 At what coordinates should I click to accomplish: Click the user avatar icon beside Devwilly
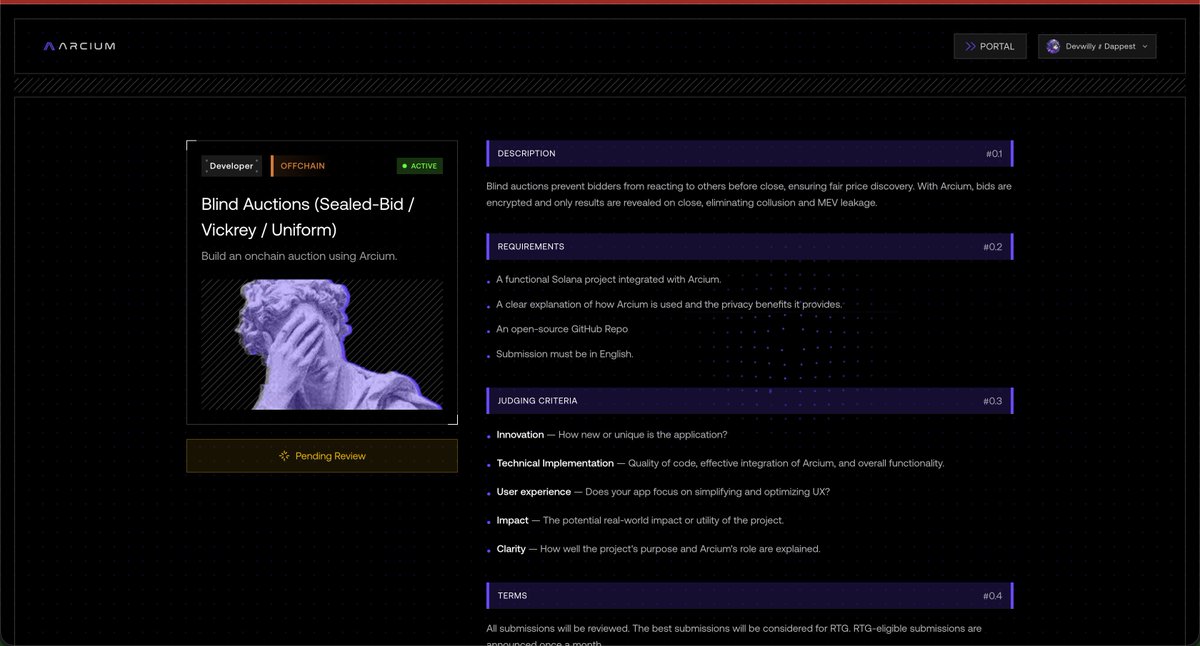click(x=1053, y=46)
